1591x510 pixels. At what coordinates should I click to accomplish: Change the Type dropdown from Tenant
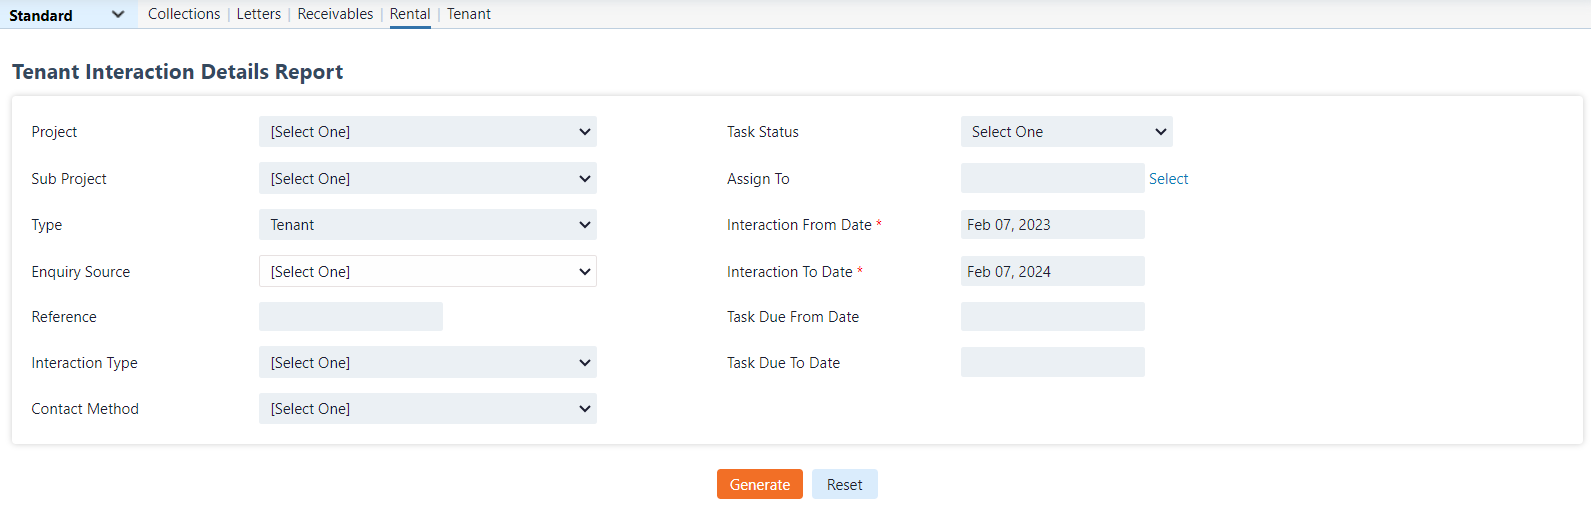[x=427, y=225]
